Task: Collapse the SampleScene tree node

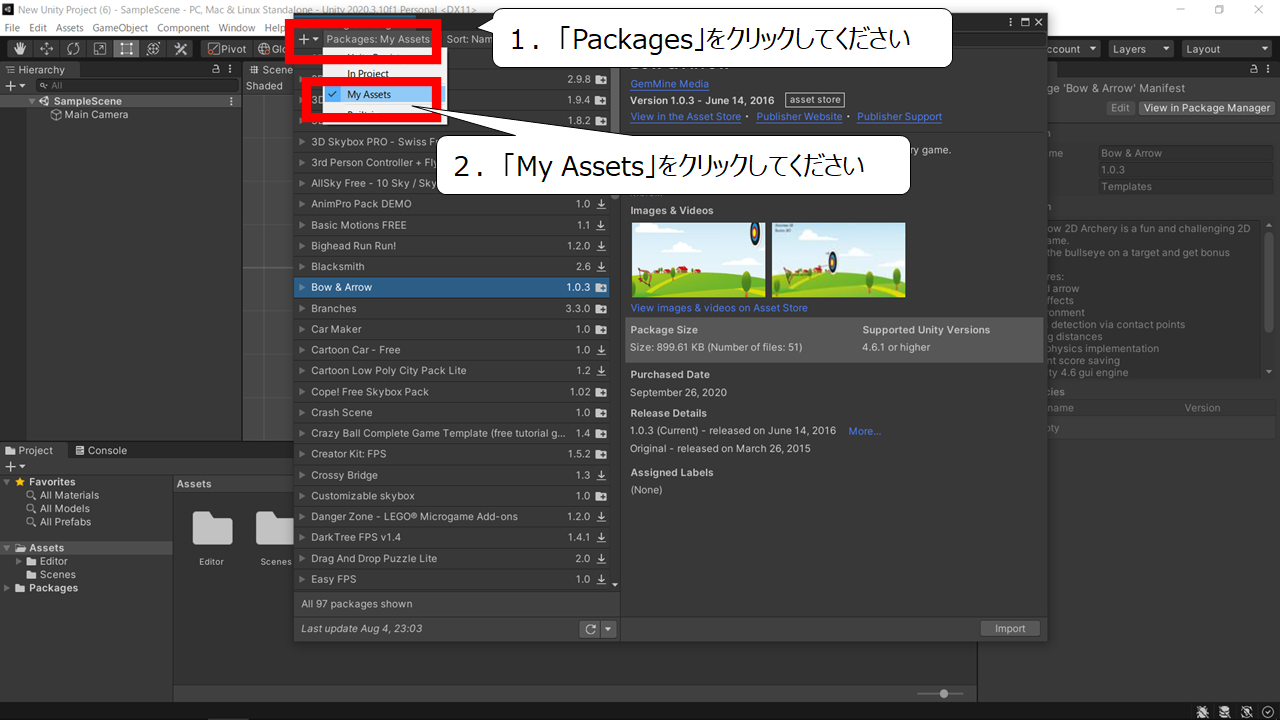Action: click(33, 101)
